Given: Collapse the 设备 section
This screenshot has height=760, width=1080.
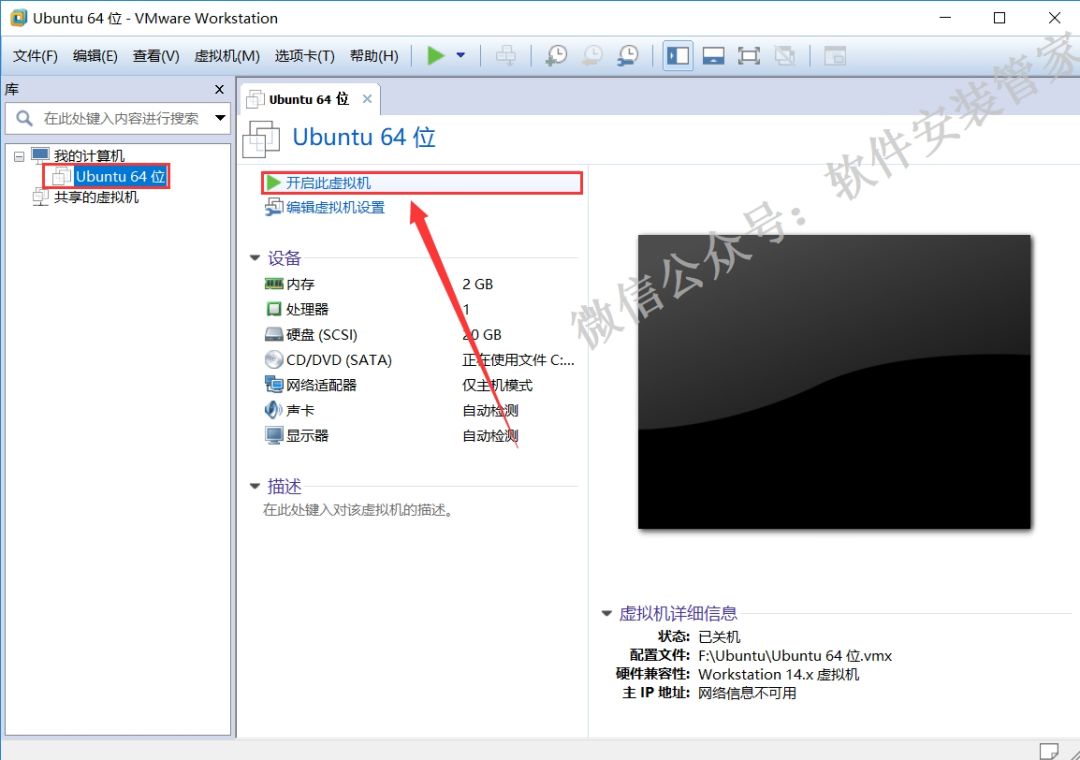Looking at the screenshot, I should (x=255, y=258).
